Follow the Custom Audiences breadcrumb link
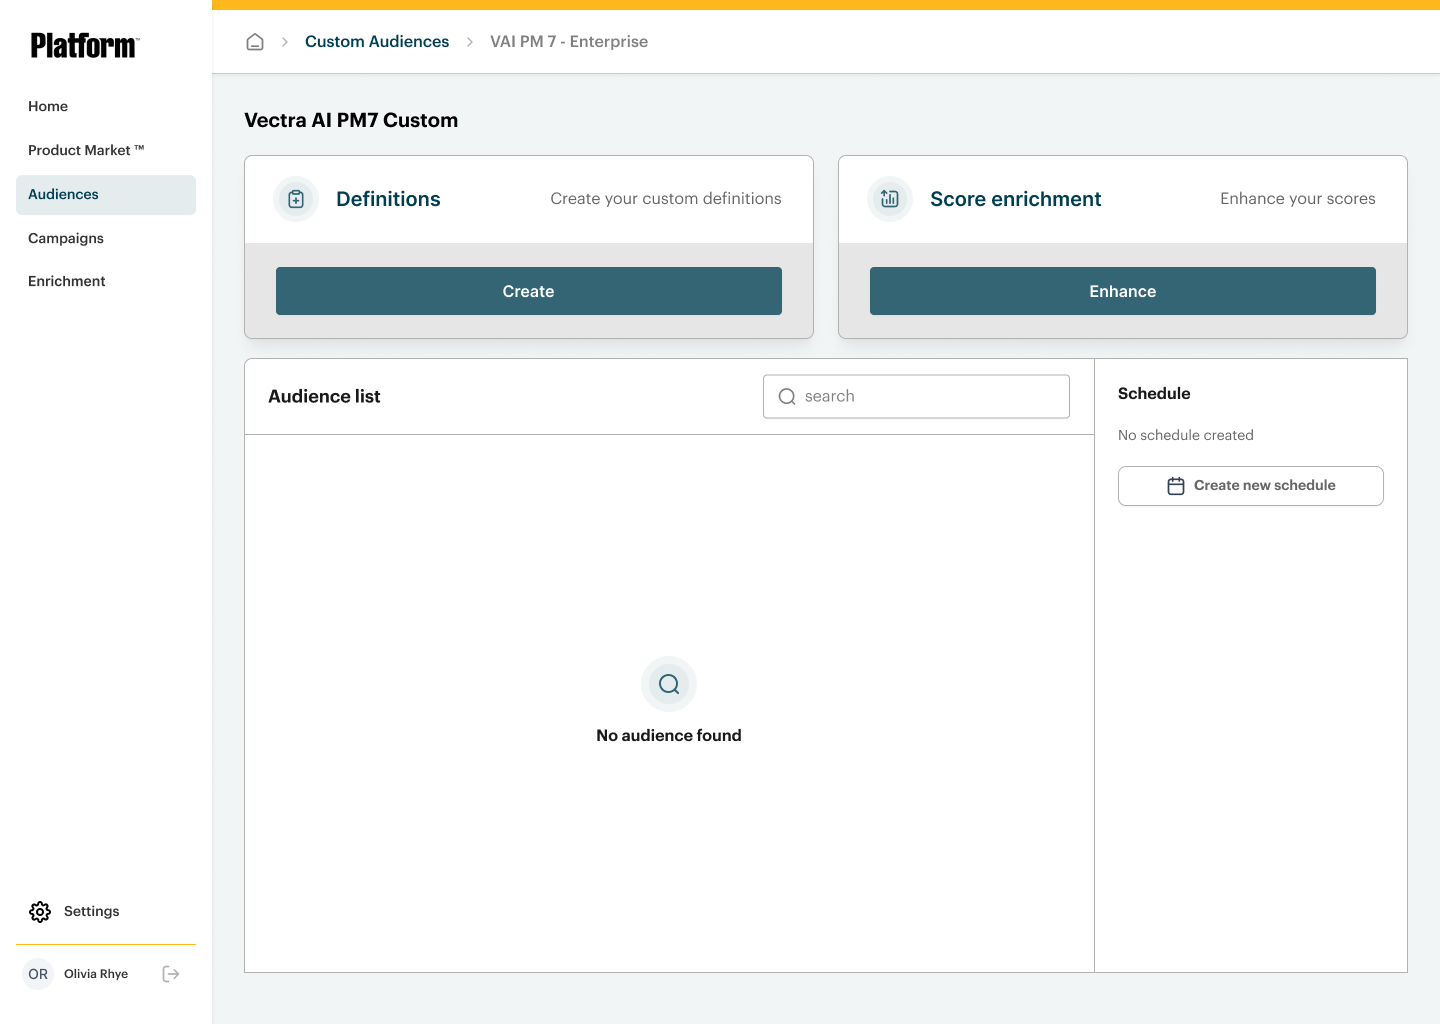This screenshot has height=1024, width=1440. pyautogui.click(x=377, y=42)
